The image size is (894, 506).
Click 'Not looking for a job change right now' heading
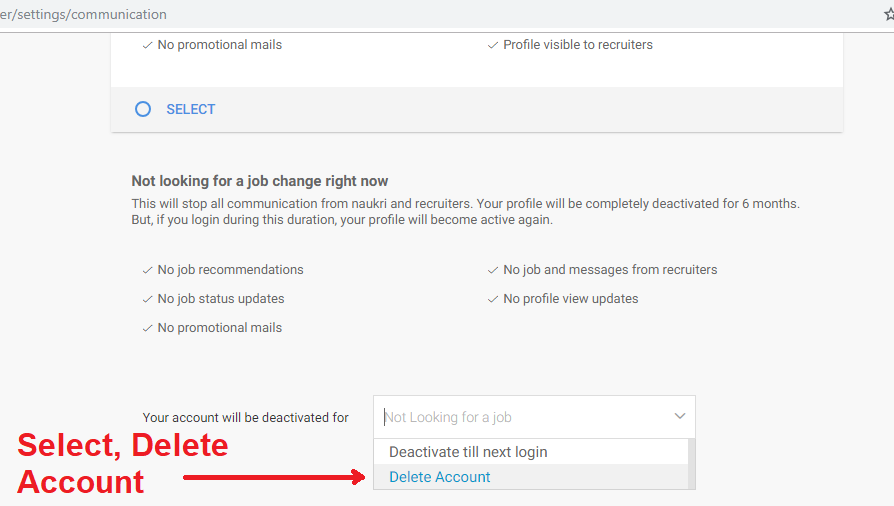coord(260,181)
